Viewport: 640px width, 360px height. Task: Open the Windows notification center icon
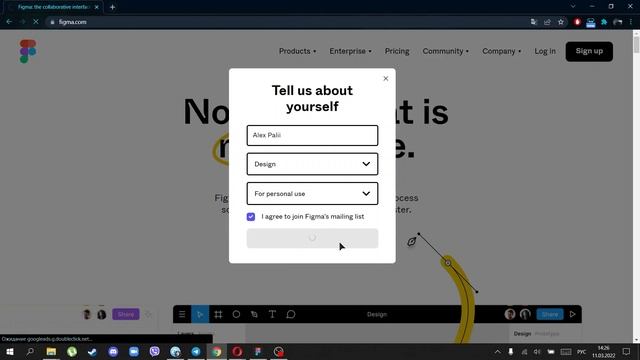pos(627,351)
